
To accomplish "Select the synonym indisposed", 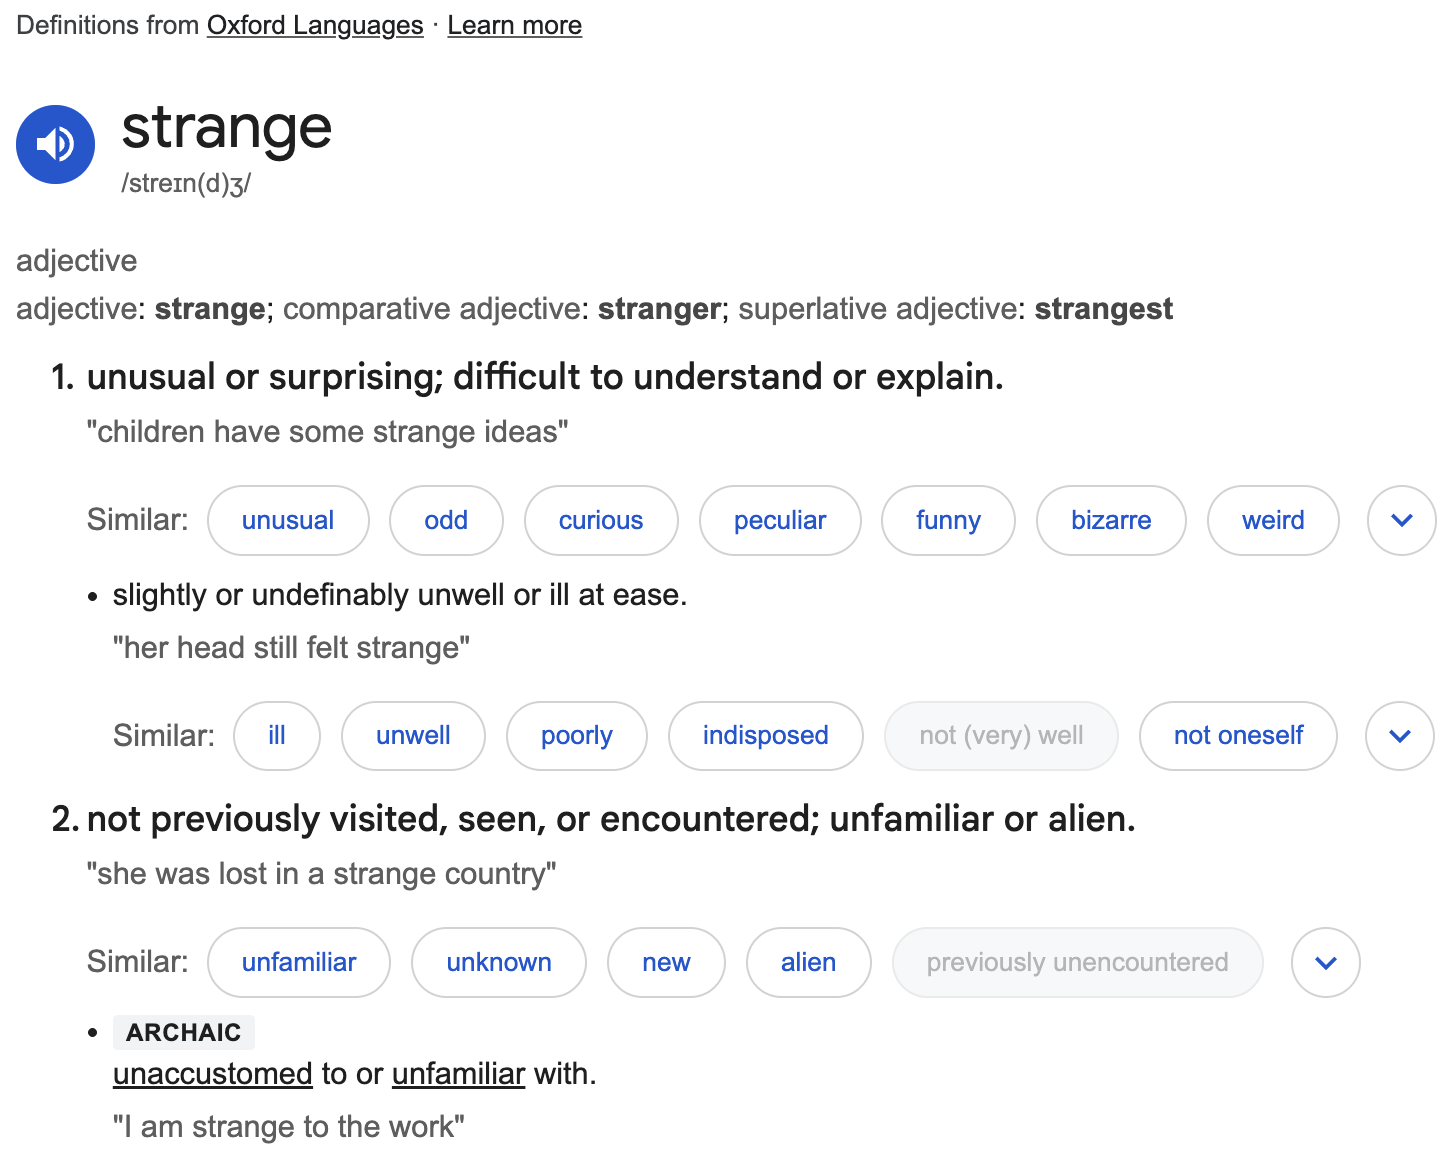I will 765,736.
